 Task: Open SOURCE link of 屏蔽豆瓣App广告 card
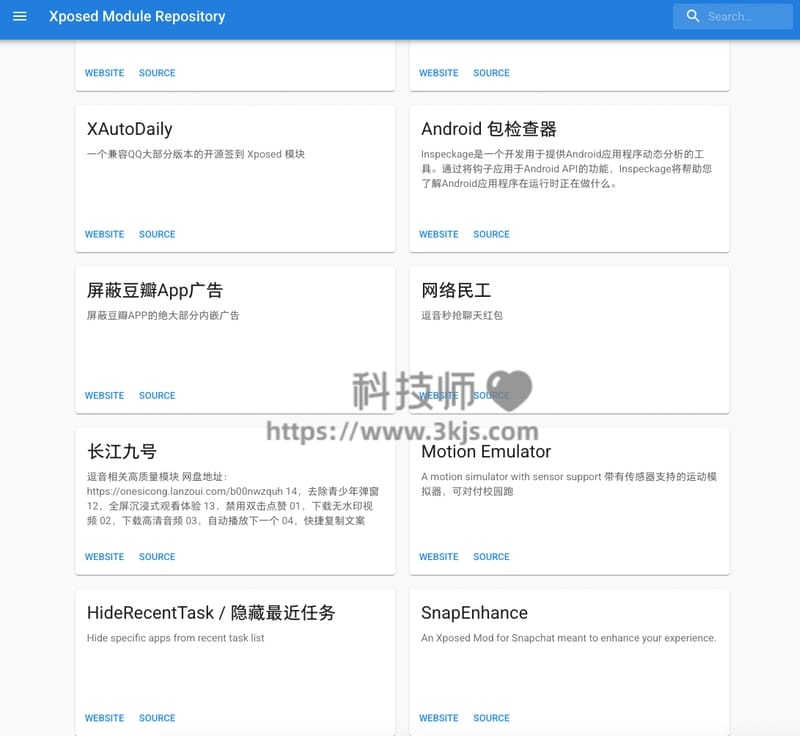click(157, 395)
